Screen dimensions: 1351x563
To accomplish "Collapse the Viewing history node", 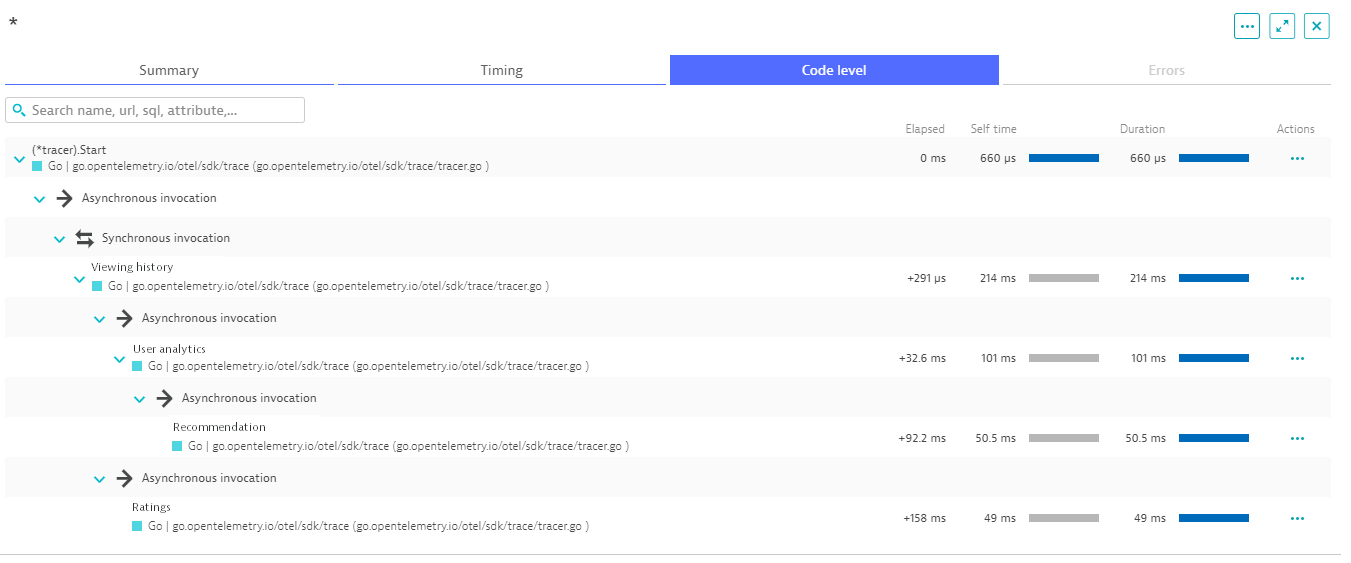I will 79,279.
